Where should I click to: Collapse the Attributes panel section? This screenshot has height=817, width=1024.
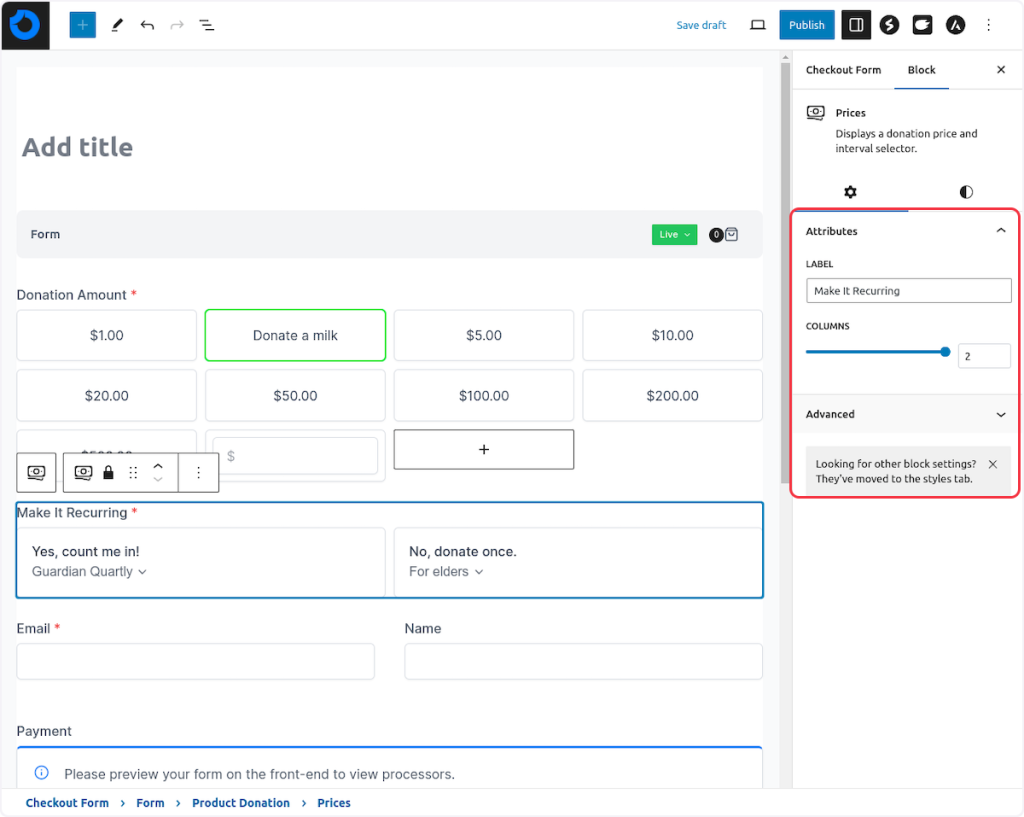1000,231
